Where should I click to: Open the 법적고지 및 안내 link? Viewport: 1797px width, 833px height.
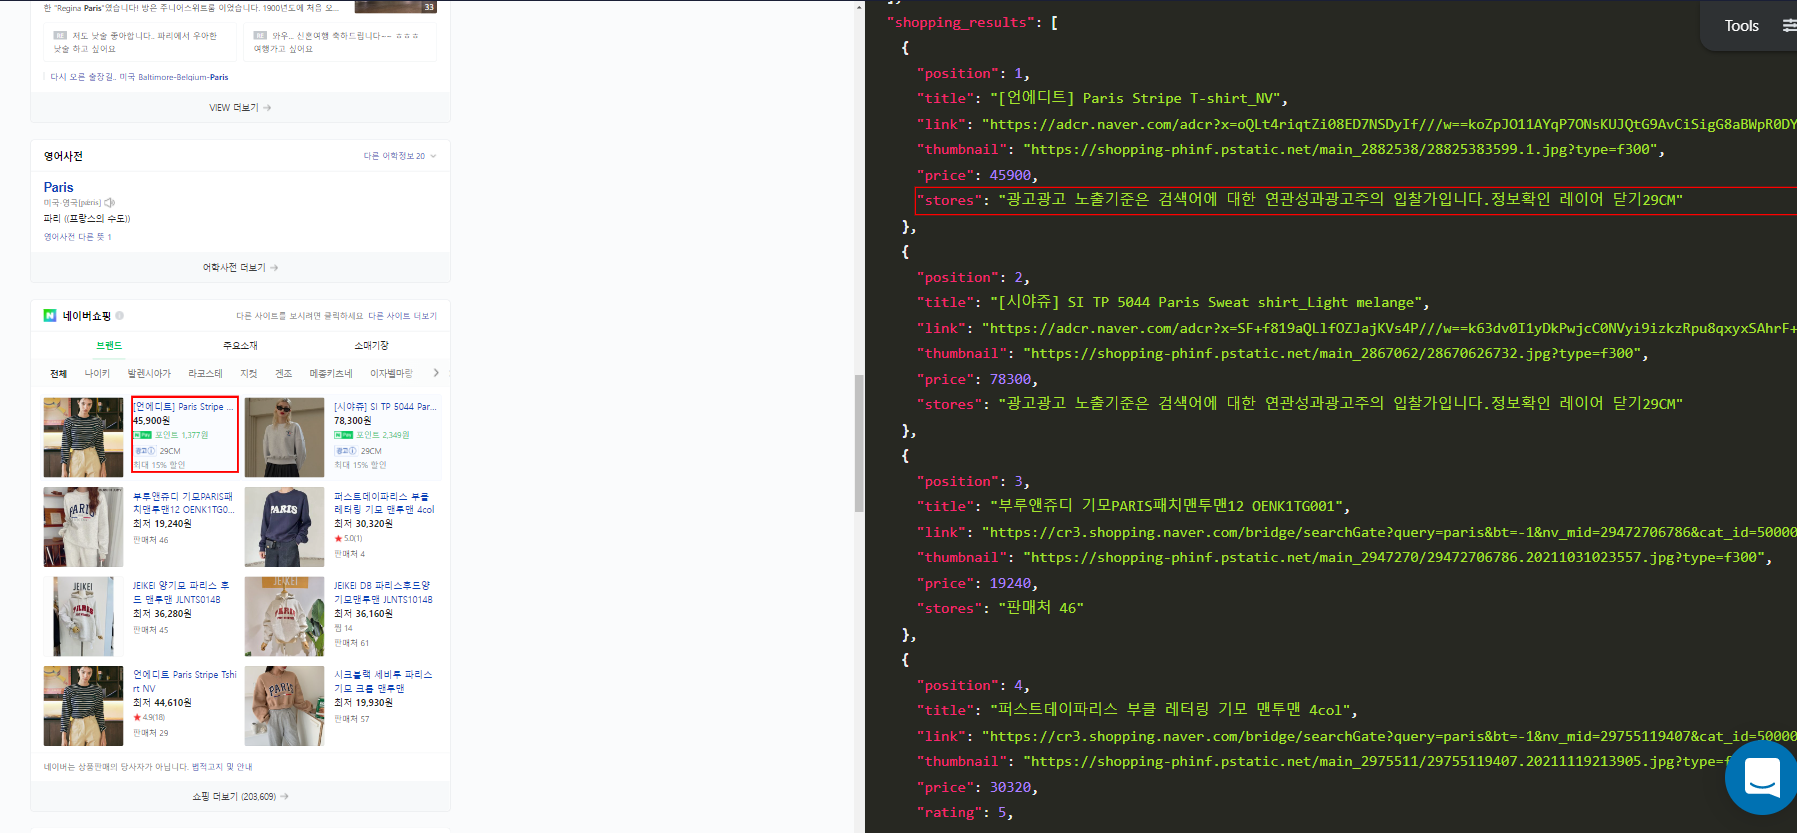coord(222,767)
